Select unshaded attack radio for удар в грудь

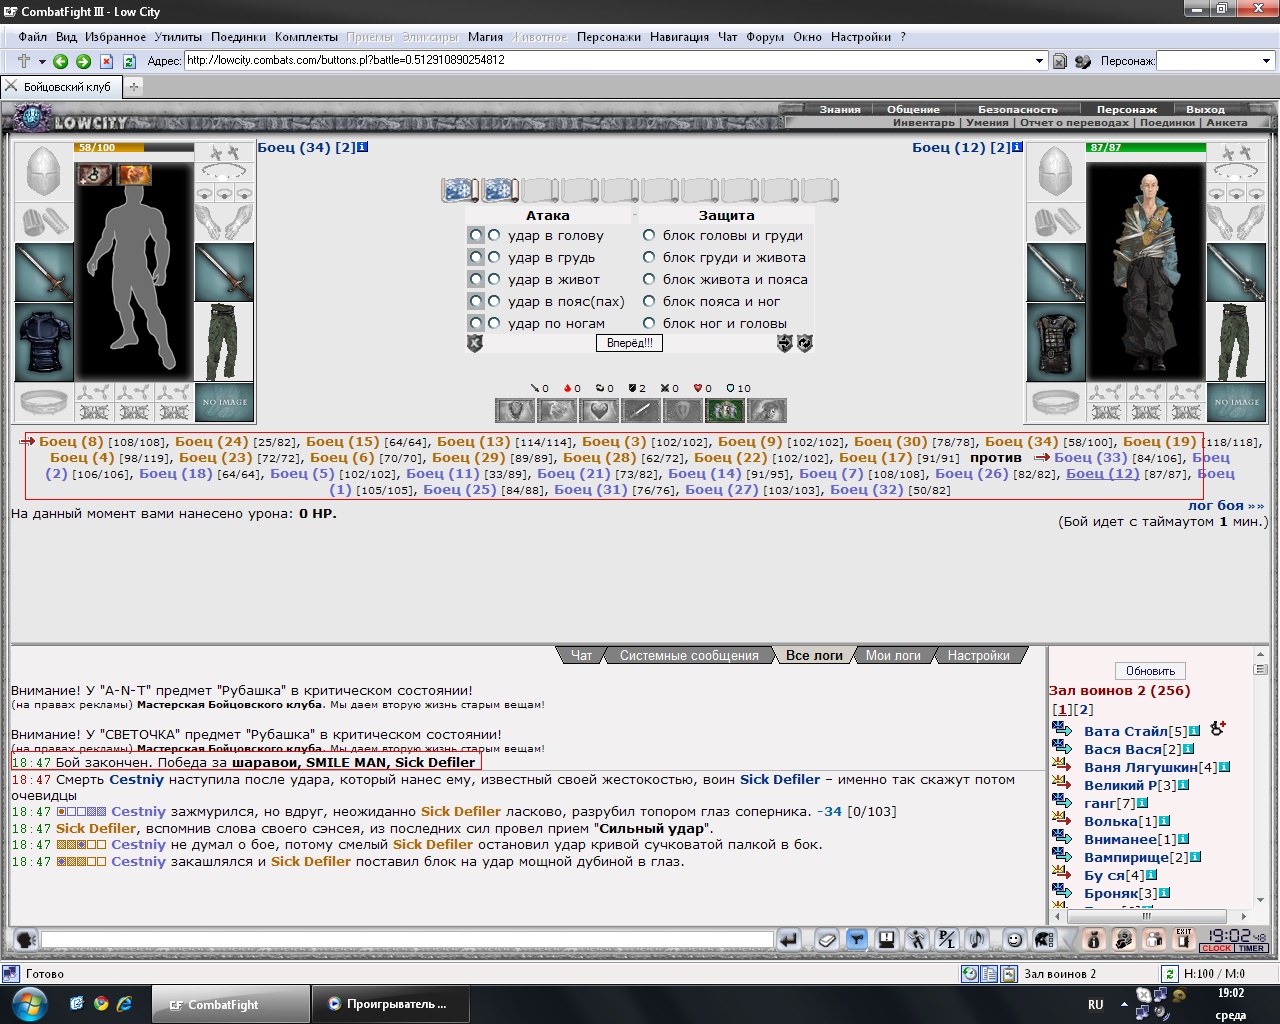click(494, 257)
